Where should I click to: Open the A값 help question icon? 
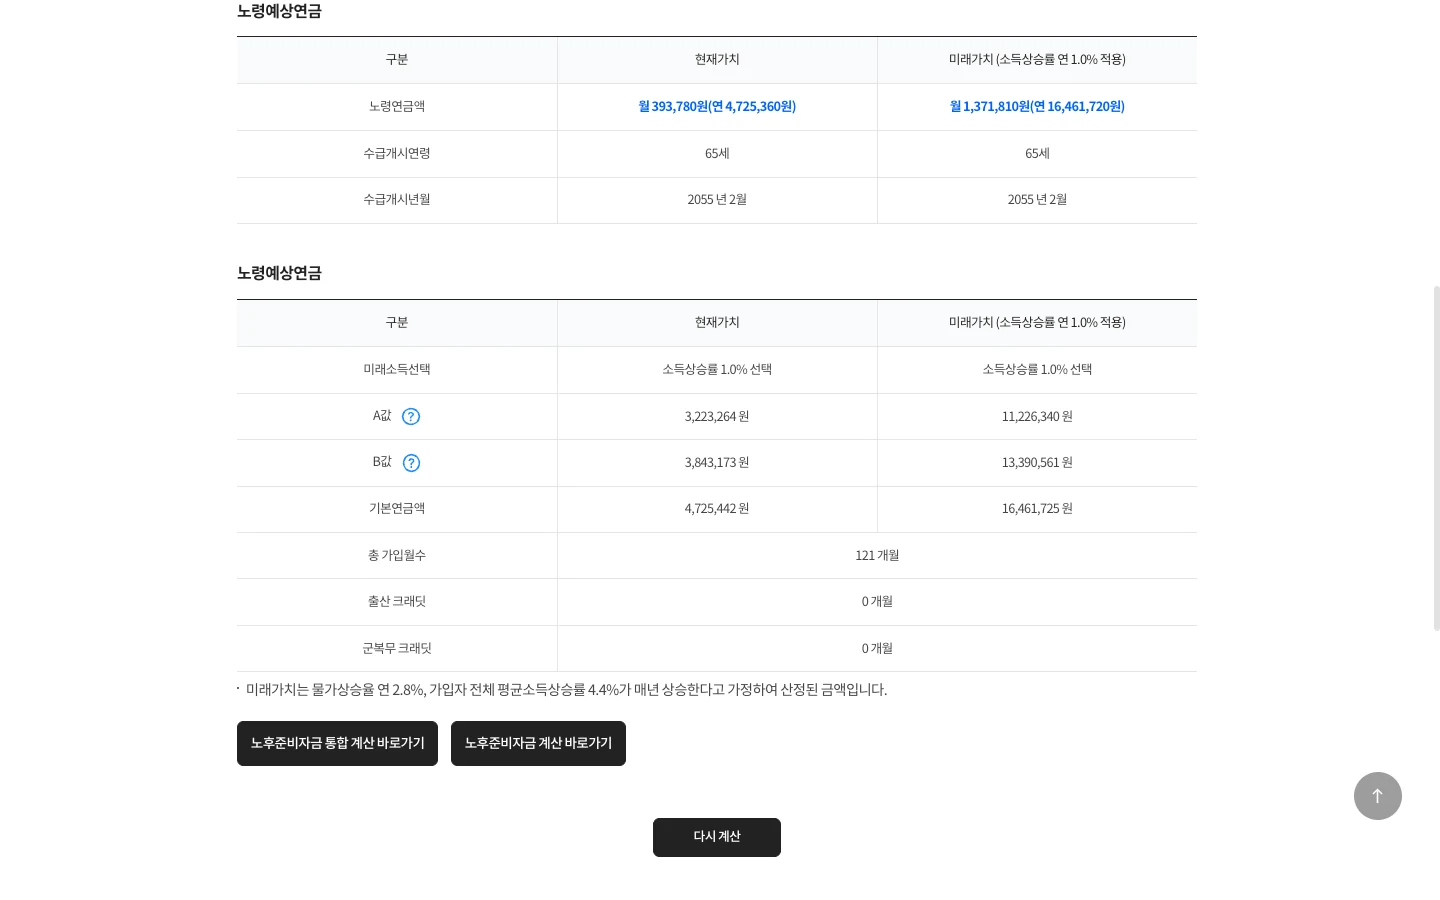[x=411, y=417]
